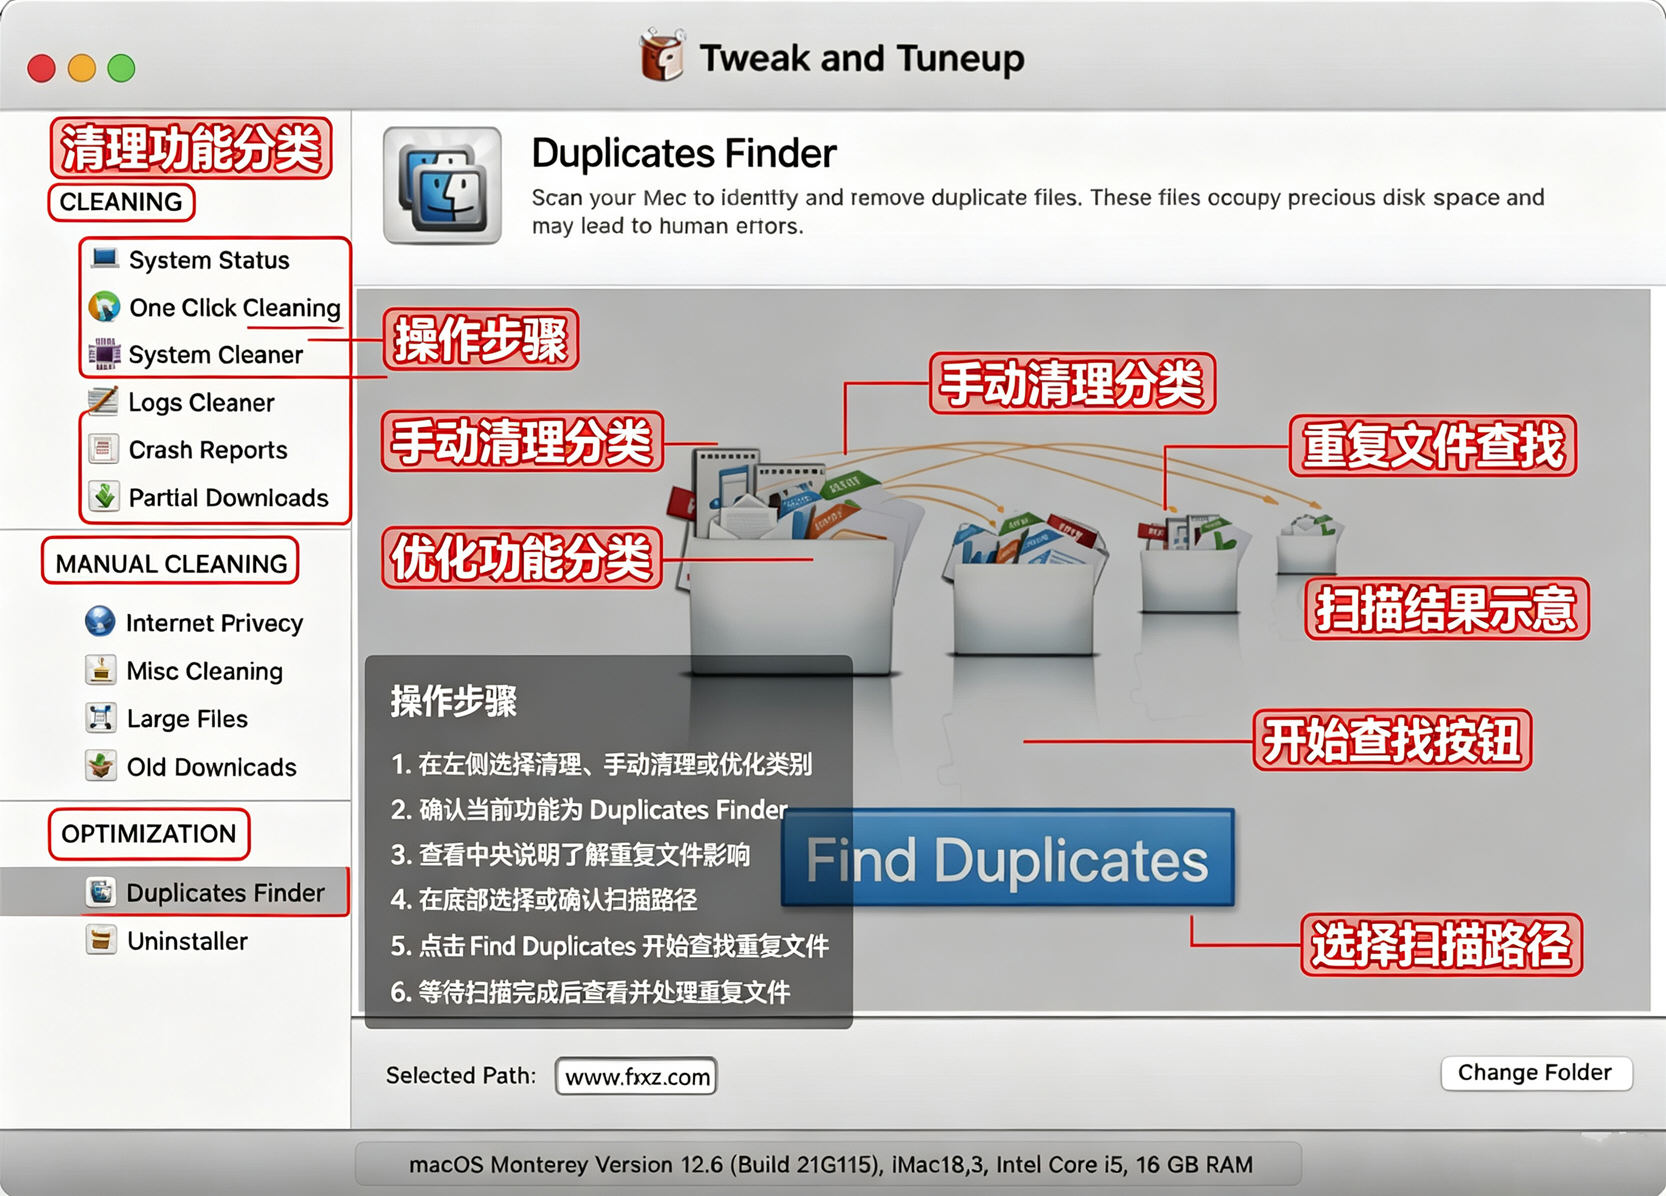Click the Duplicates Finder page title
Viewport: 1666px width, 1196px height.
(x=684, y=154)
